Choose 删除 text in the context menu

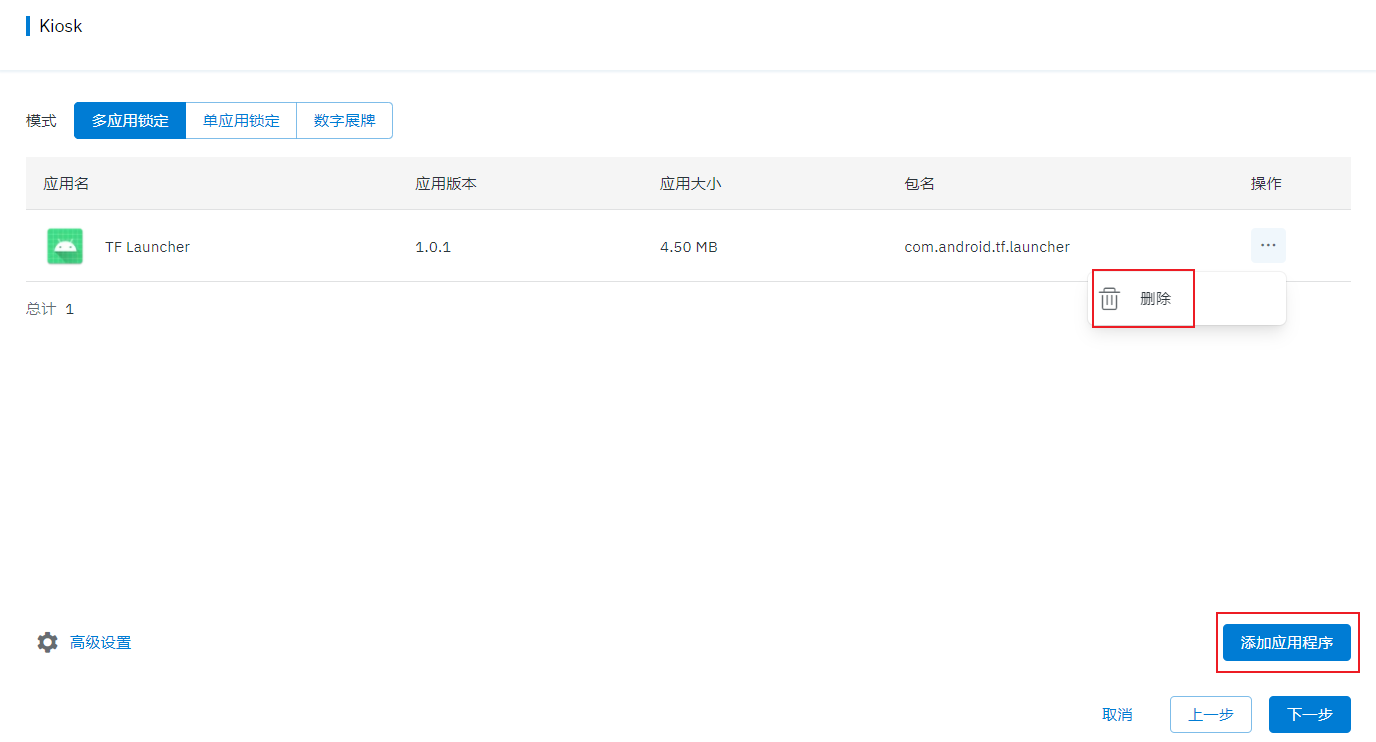coord(1155,299)
